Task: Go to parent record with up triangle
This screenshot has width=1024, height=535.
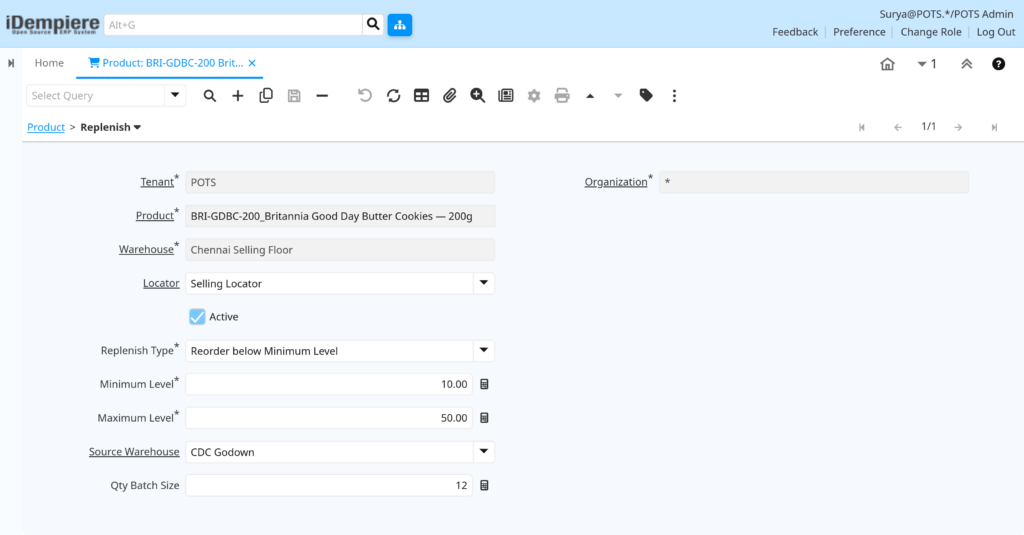Action: [590, 96]
